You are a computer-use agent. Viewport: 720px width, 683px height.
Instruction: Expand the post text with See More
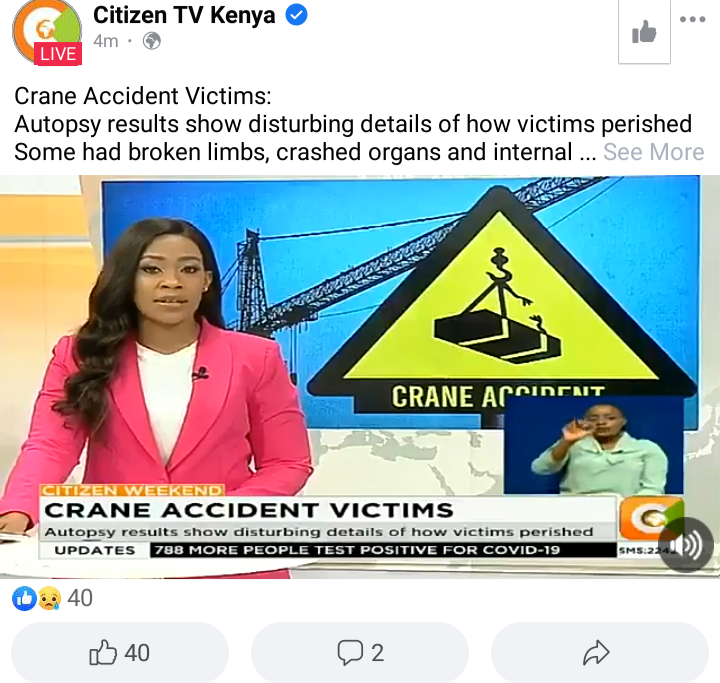tap(653, 152)
